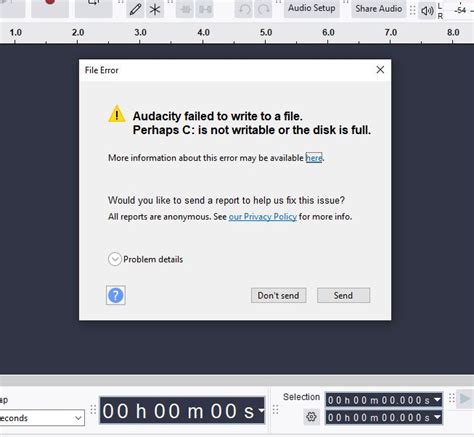Open the main time display format dropdown arrow
This screenshot has width=474, height=437.
tap(261, 410)
